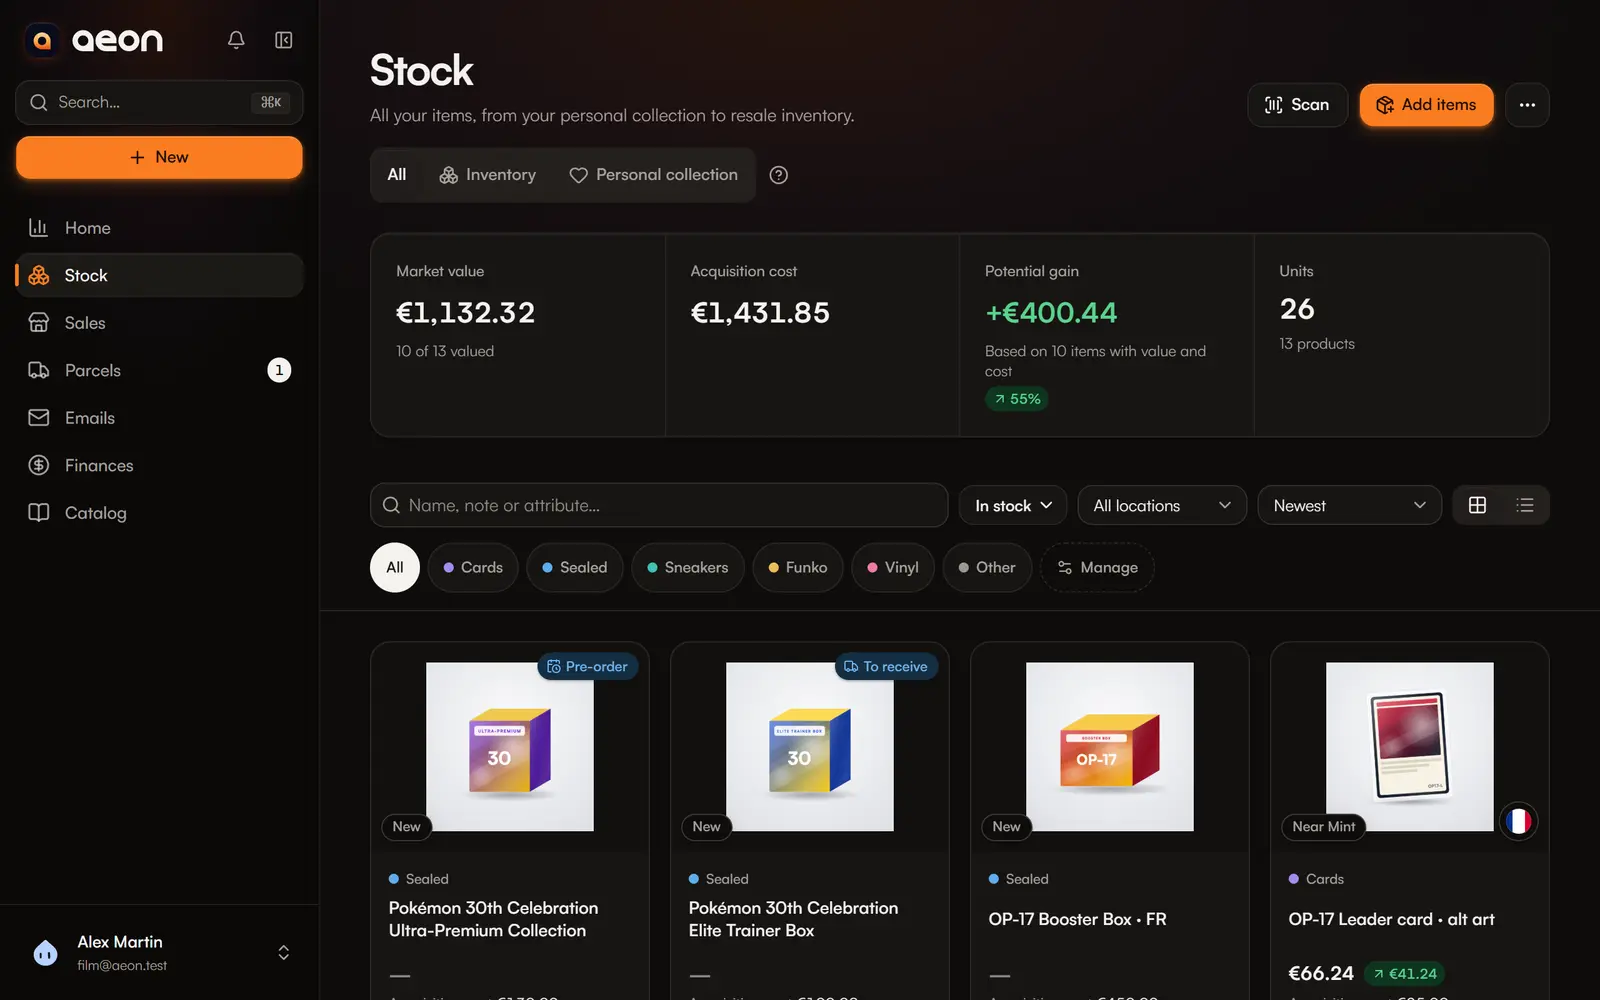Viewport: 1600px width, 1000px height.
Task: Open Catalog section
Action: pyautogui.click(x=159, y=513)
